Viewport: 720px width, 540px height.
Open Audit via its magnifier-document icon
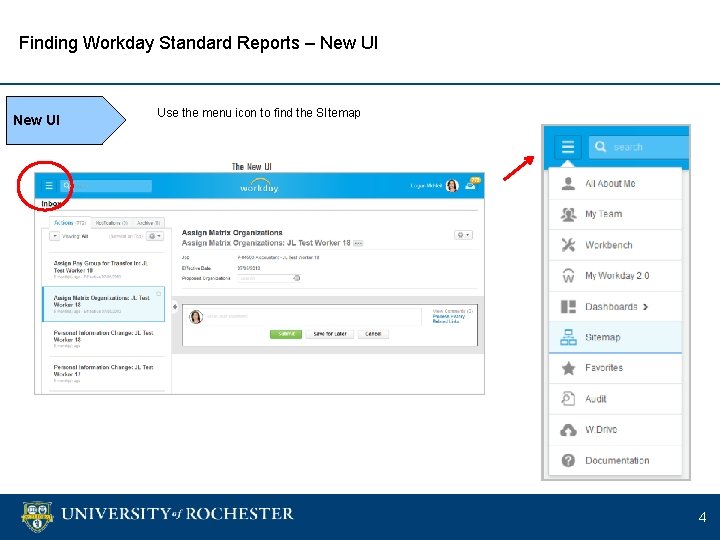coord(568,399)
